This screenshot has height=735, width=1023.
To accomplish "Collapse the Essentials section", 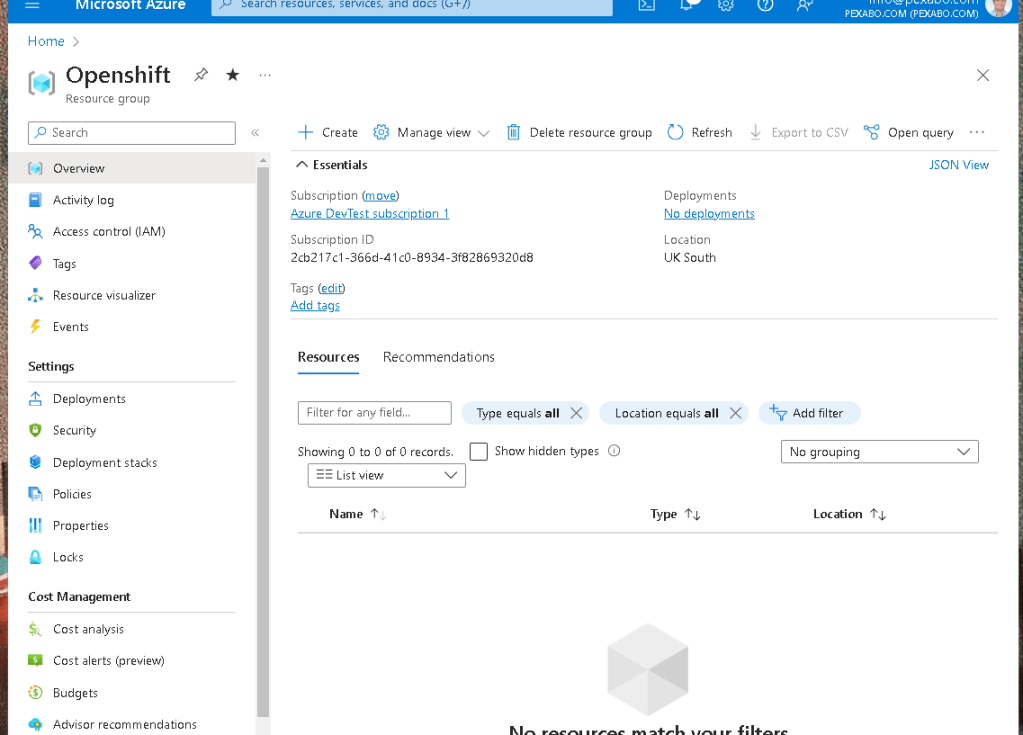I will click(x=332, y=165).
